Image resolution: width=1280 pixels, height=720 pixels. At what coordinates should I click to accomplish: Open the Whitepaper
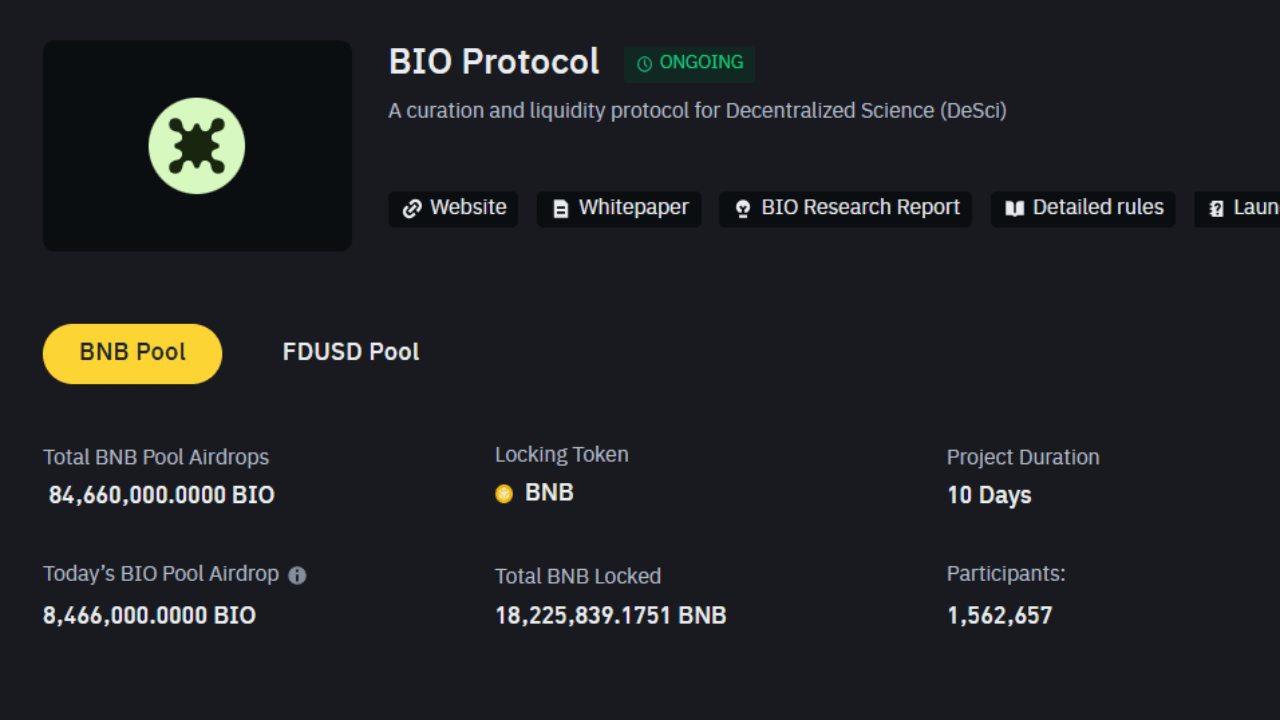click(618, 209)
